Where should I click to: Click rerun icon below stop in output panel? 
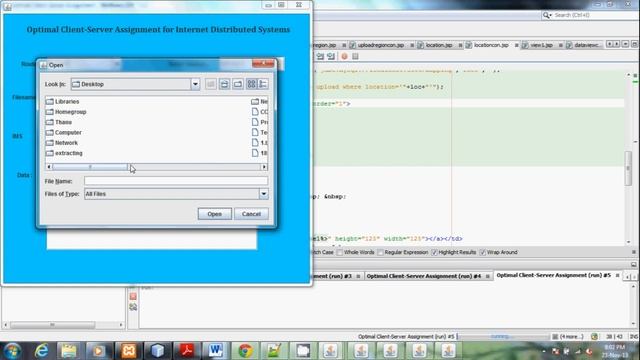coord(133,307)
